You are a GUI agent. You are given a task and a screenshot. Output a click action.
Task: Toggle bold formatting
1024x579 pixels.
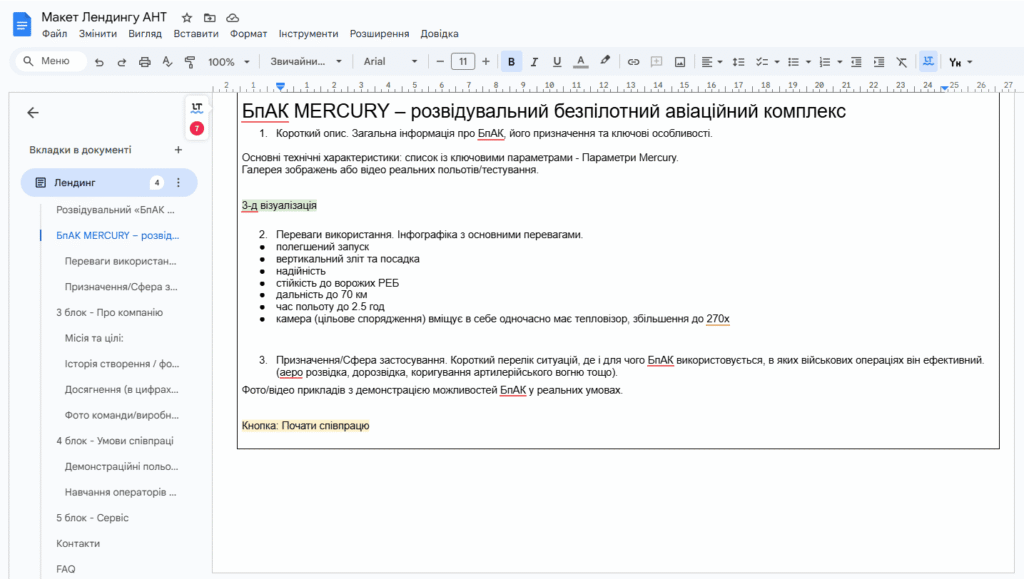click(x=511, y=62)
